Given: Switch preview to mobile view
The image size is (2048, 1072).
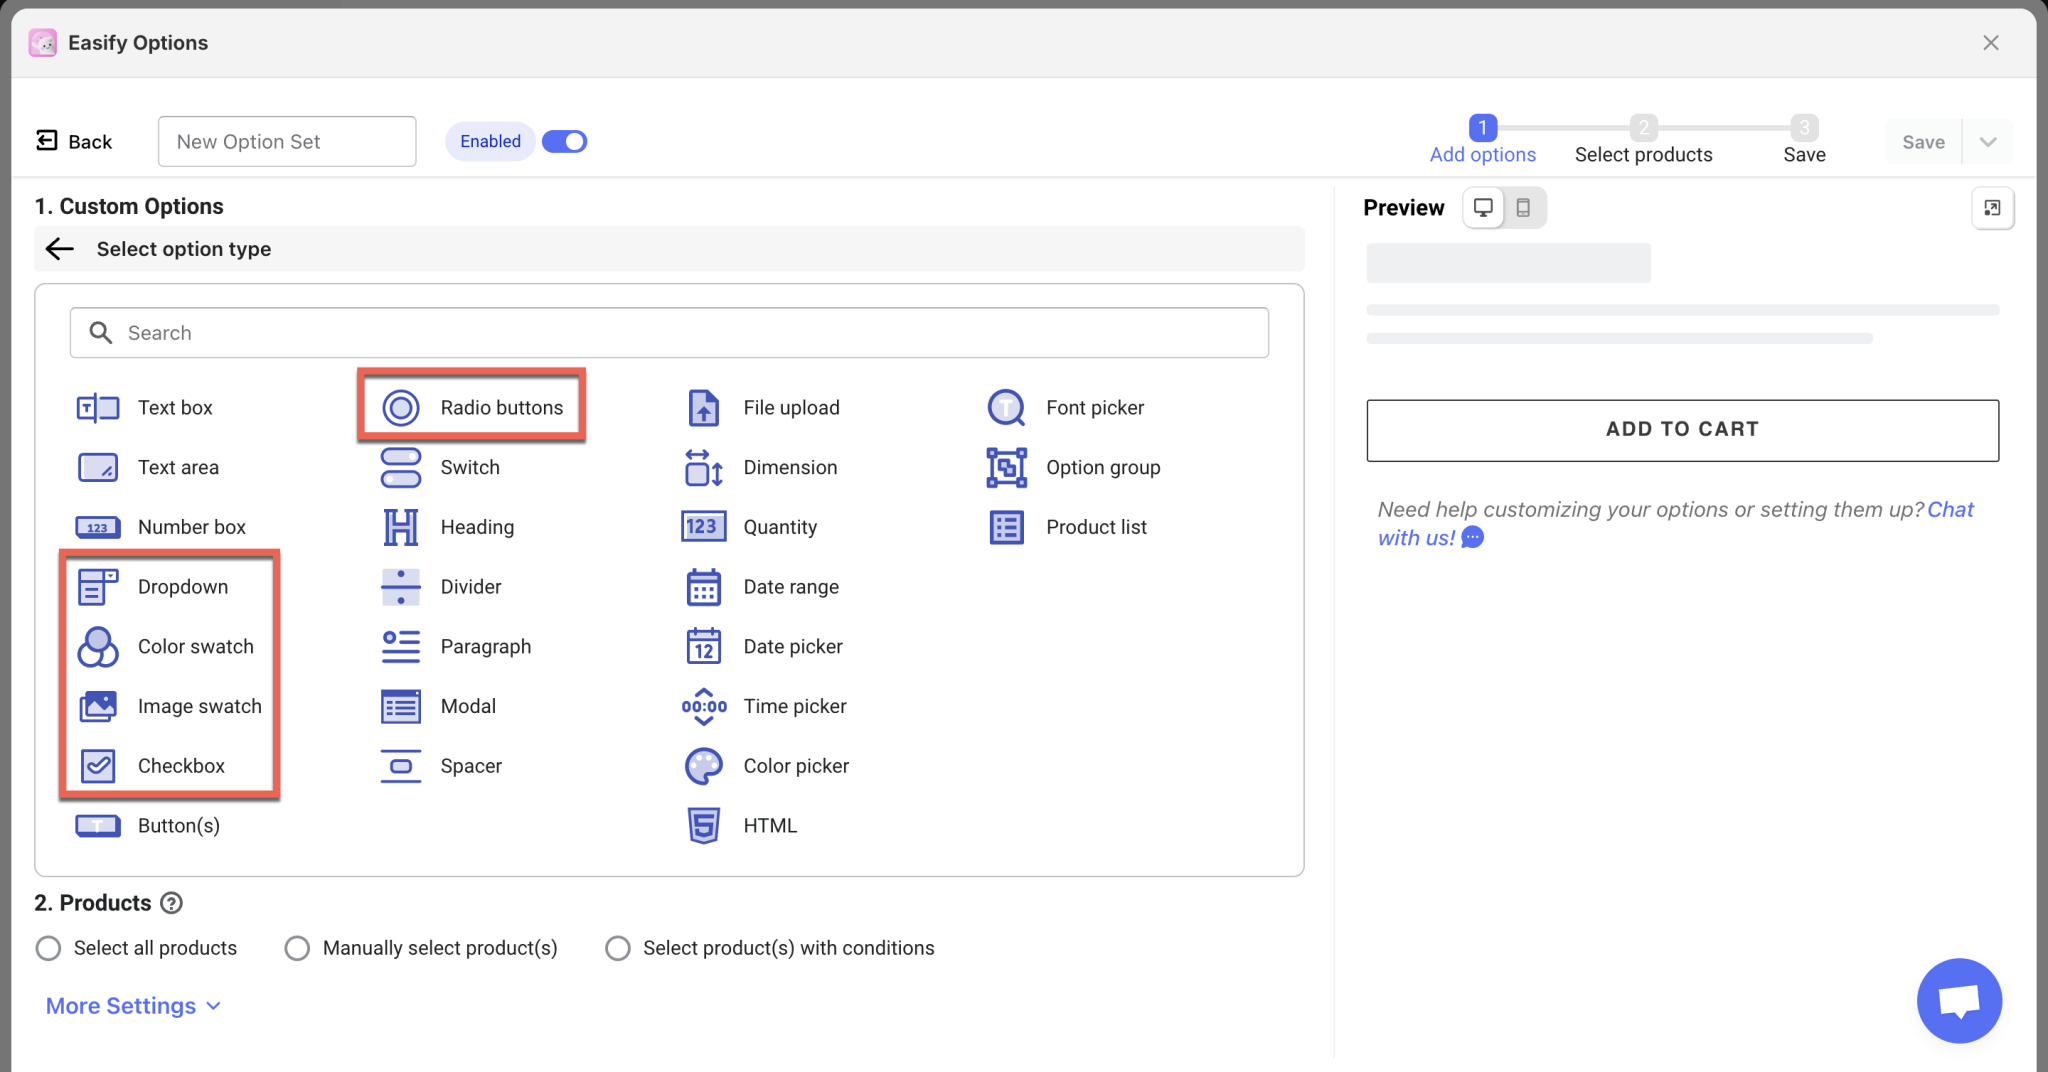Looking at the screenshot, I should click(x=1523, y=208).
